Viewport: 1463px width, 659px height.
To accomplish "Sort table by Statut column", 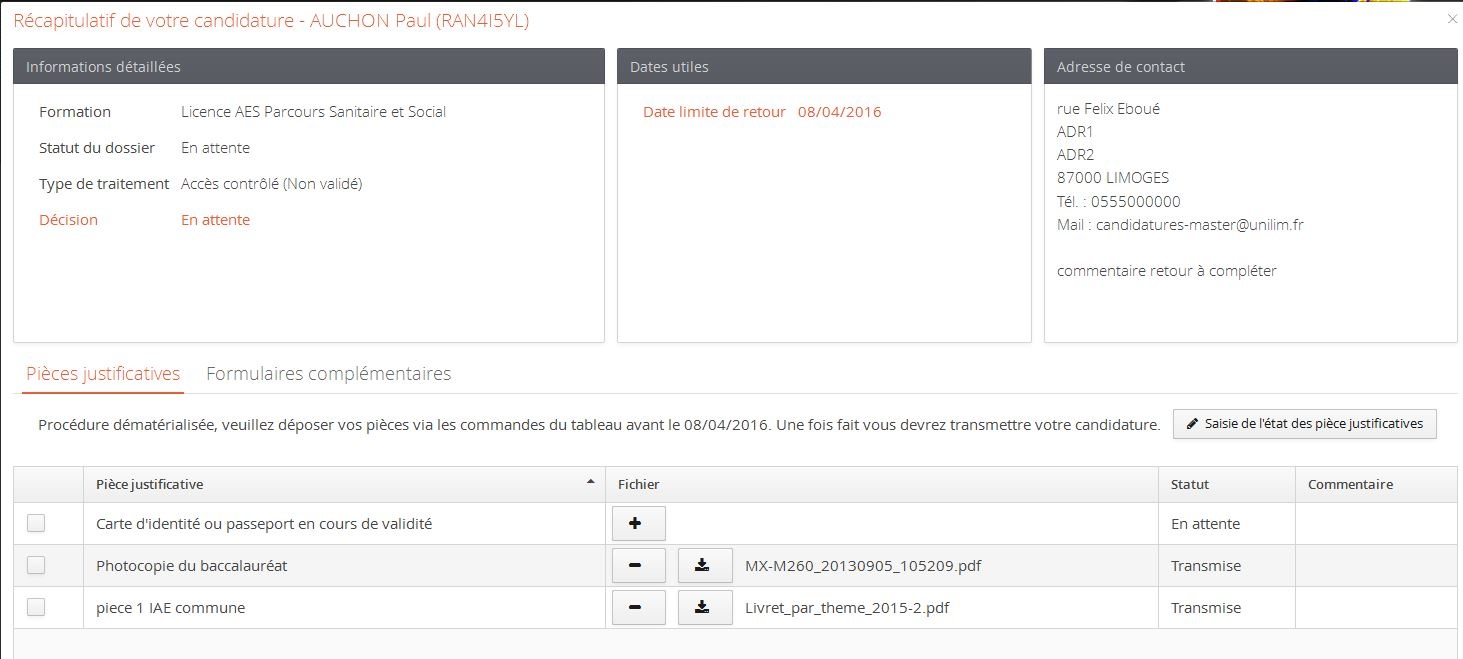I will (1190, 485).
